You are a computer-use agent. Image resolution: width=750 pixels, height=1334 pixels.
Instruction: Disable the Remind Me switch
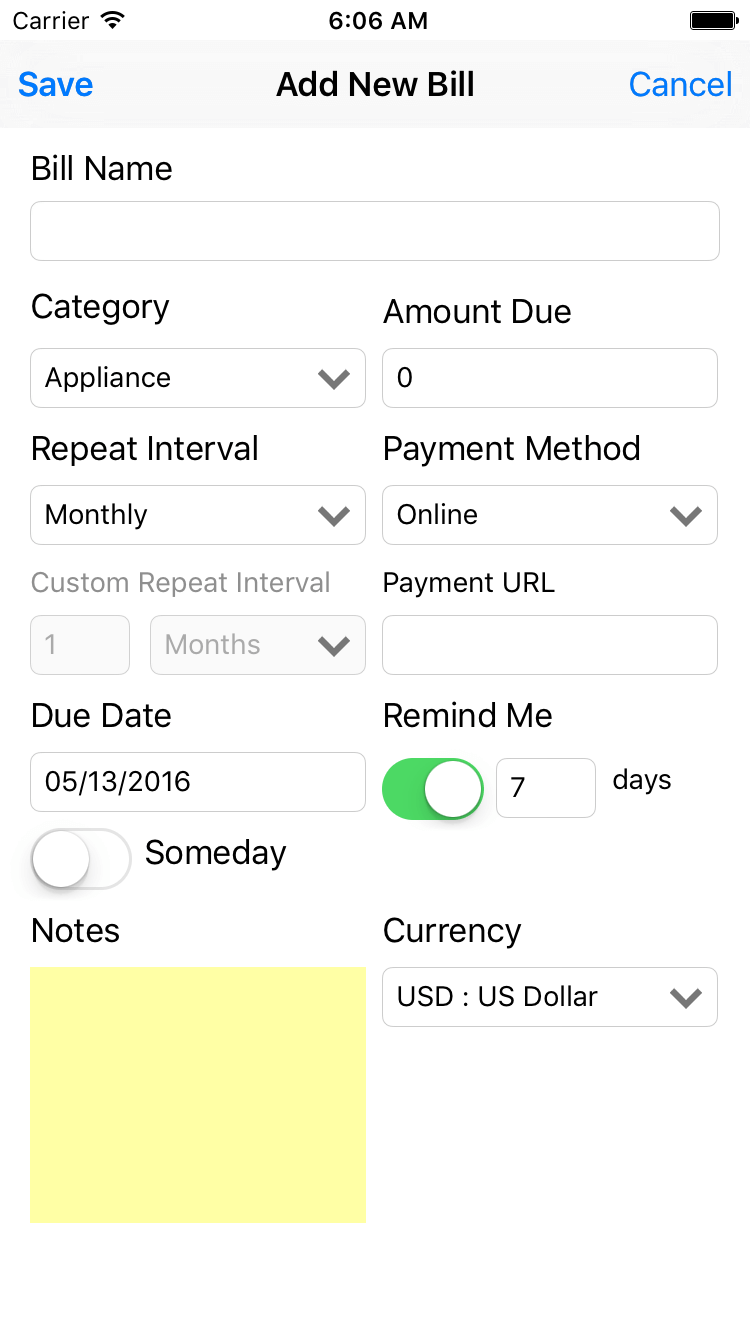coord(433,789)
